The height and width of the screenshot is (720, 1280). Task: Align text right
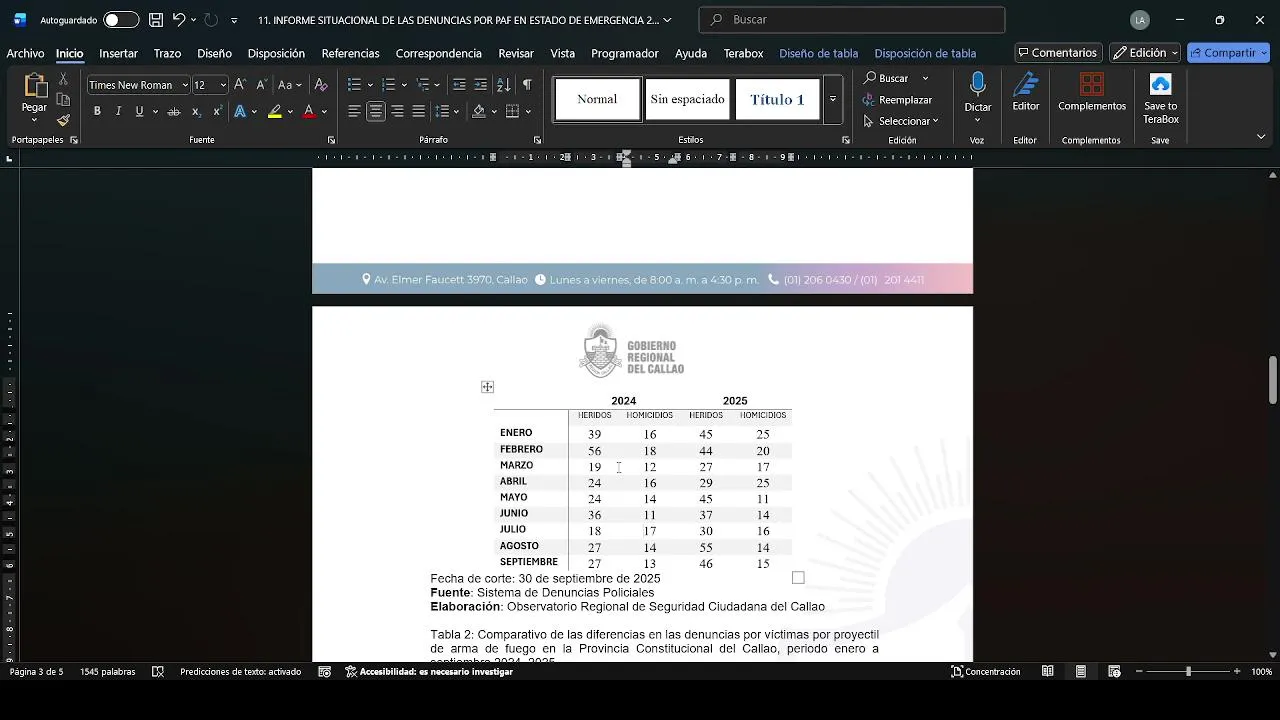[397, 112]
